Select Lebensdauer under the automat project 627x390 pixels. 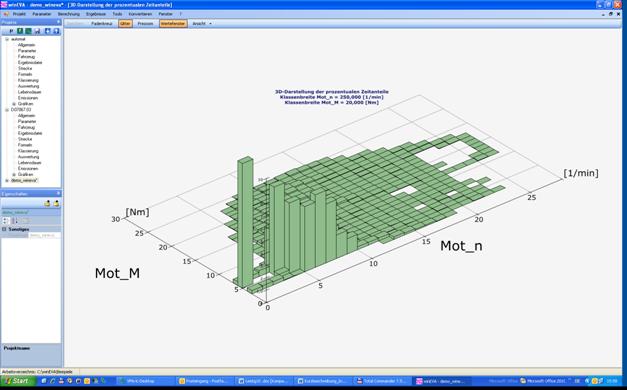[x=30, y=92]
